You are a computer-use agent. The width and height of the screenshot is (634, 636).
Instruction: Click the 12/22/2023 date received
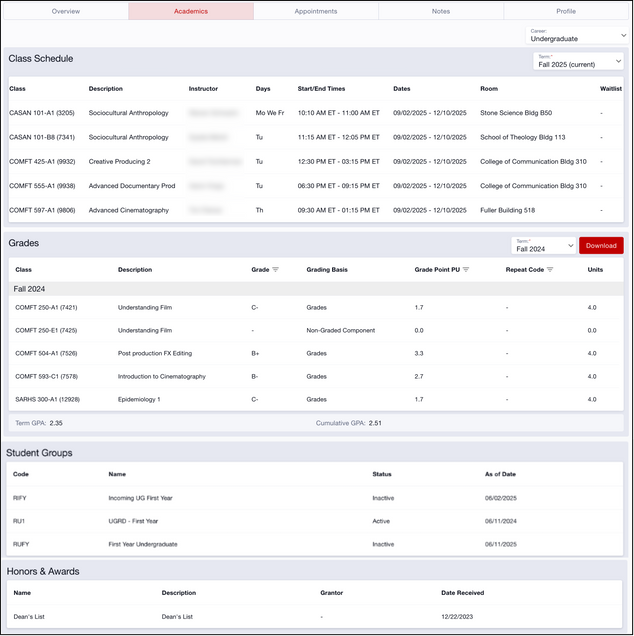pyautogui.click(x=457, y=617)
